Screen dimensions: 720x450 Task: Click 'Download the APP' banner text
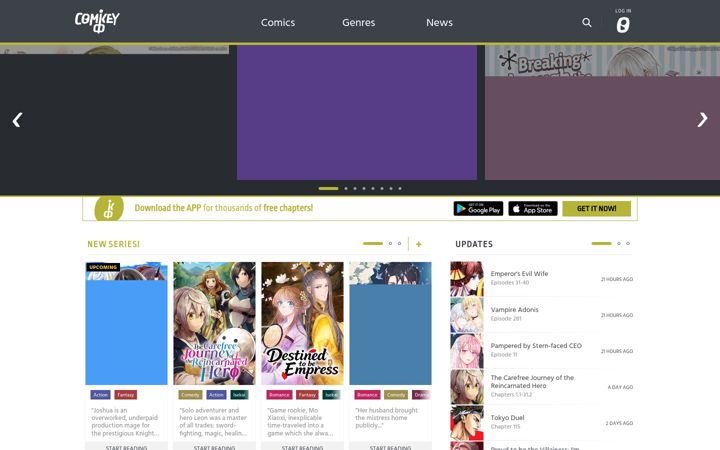[x=224, y=208]
